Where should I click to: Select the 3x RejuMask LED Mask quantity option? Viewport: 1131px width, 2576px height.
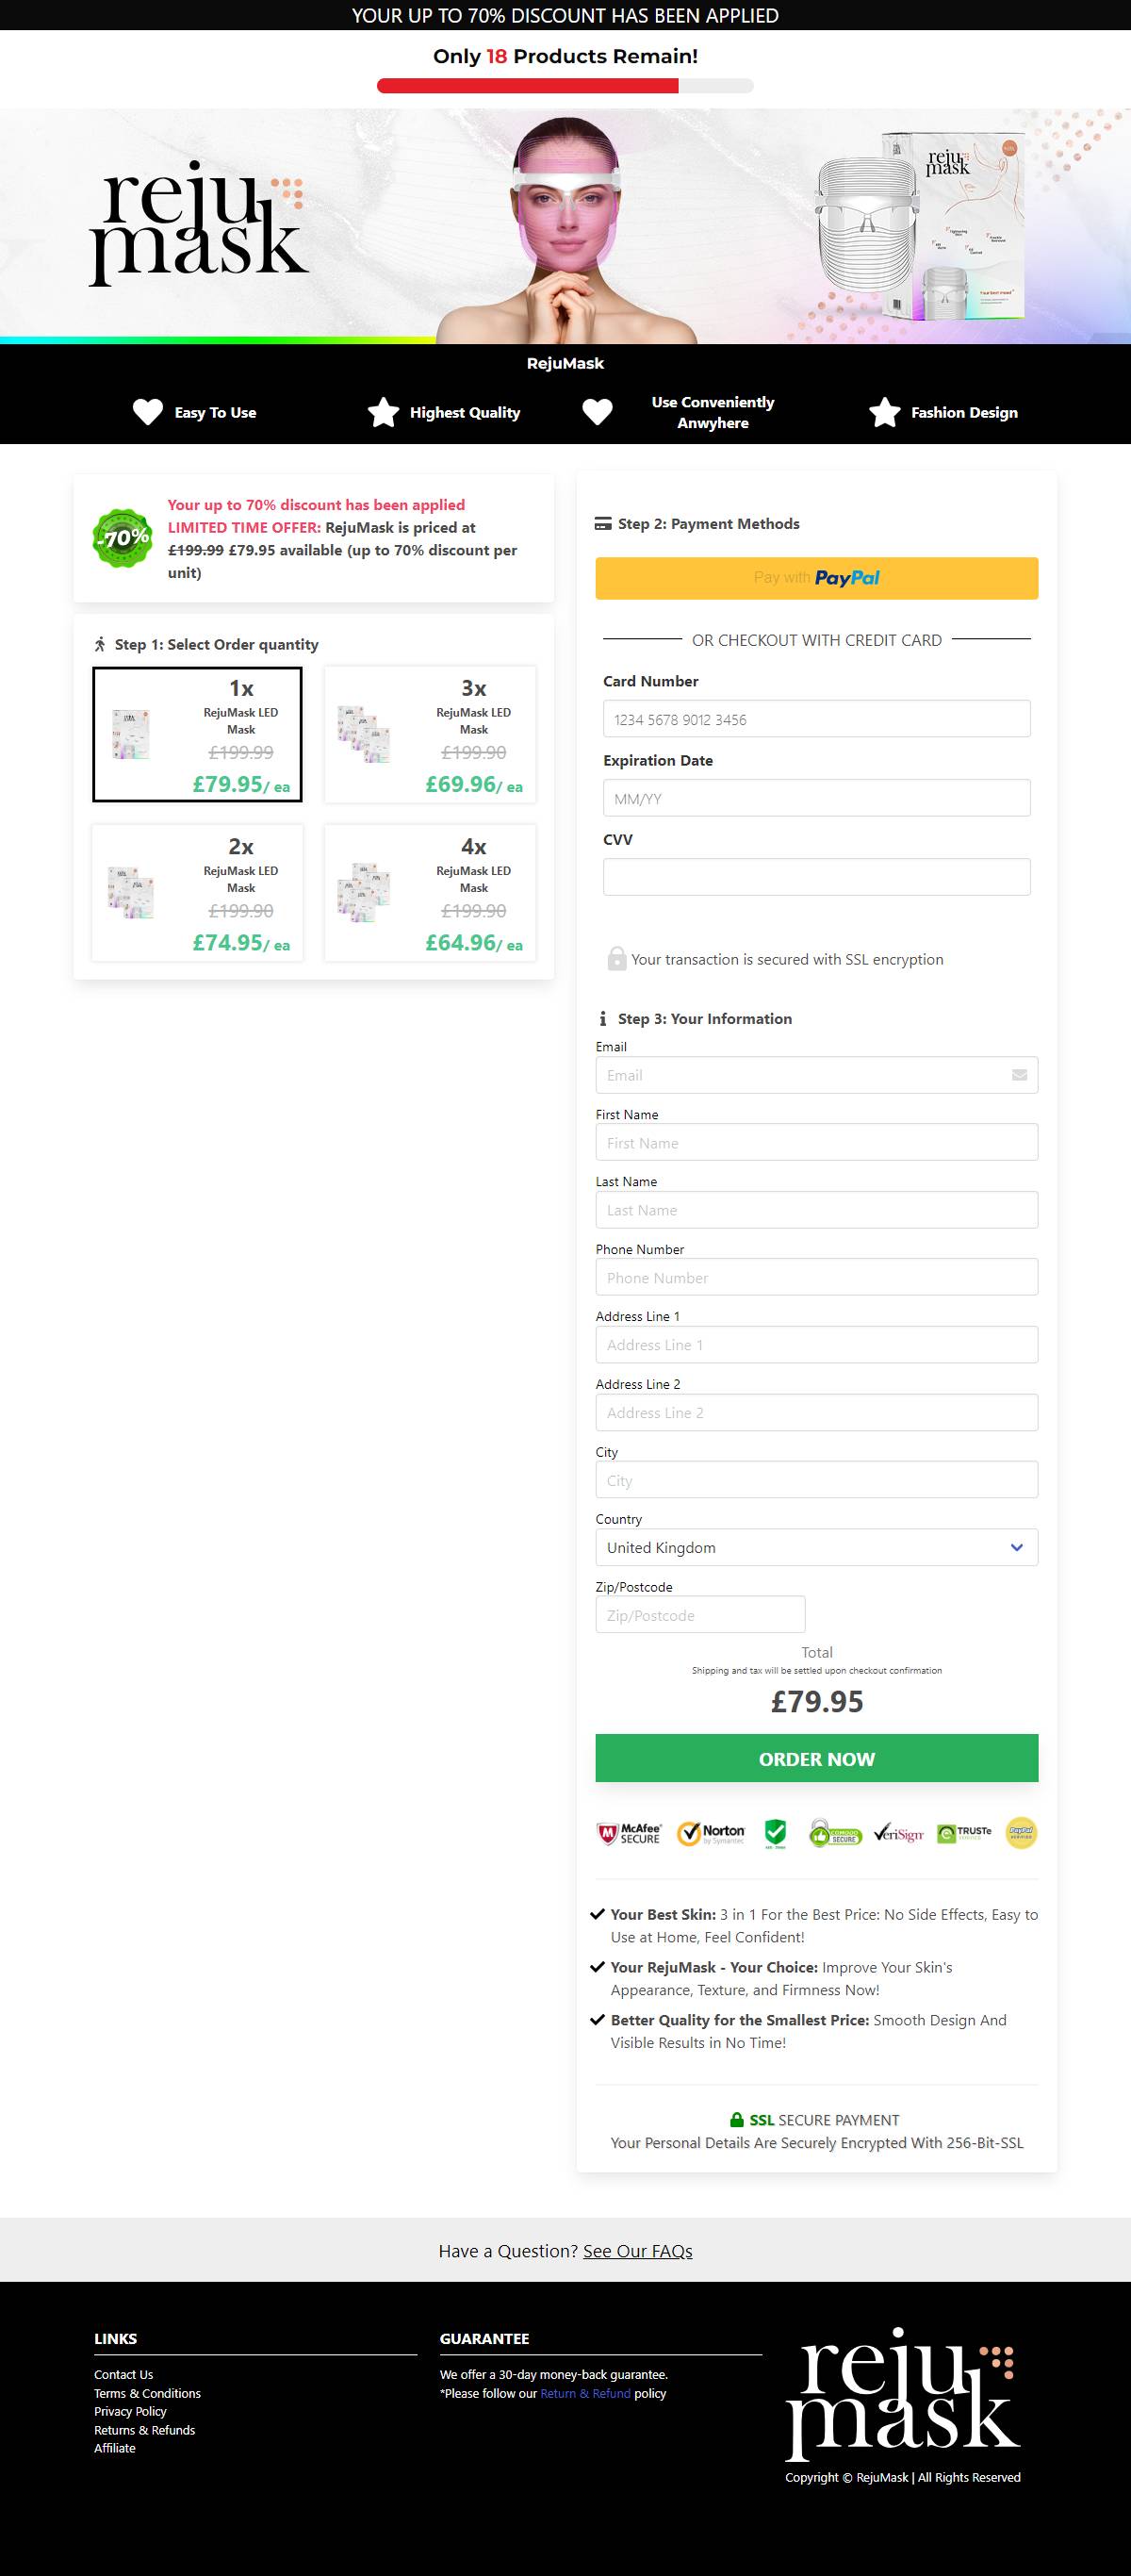[430, 735]
